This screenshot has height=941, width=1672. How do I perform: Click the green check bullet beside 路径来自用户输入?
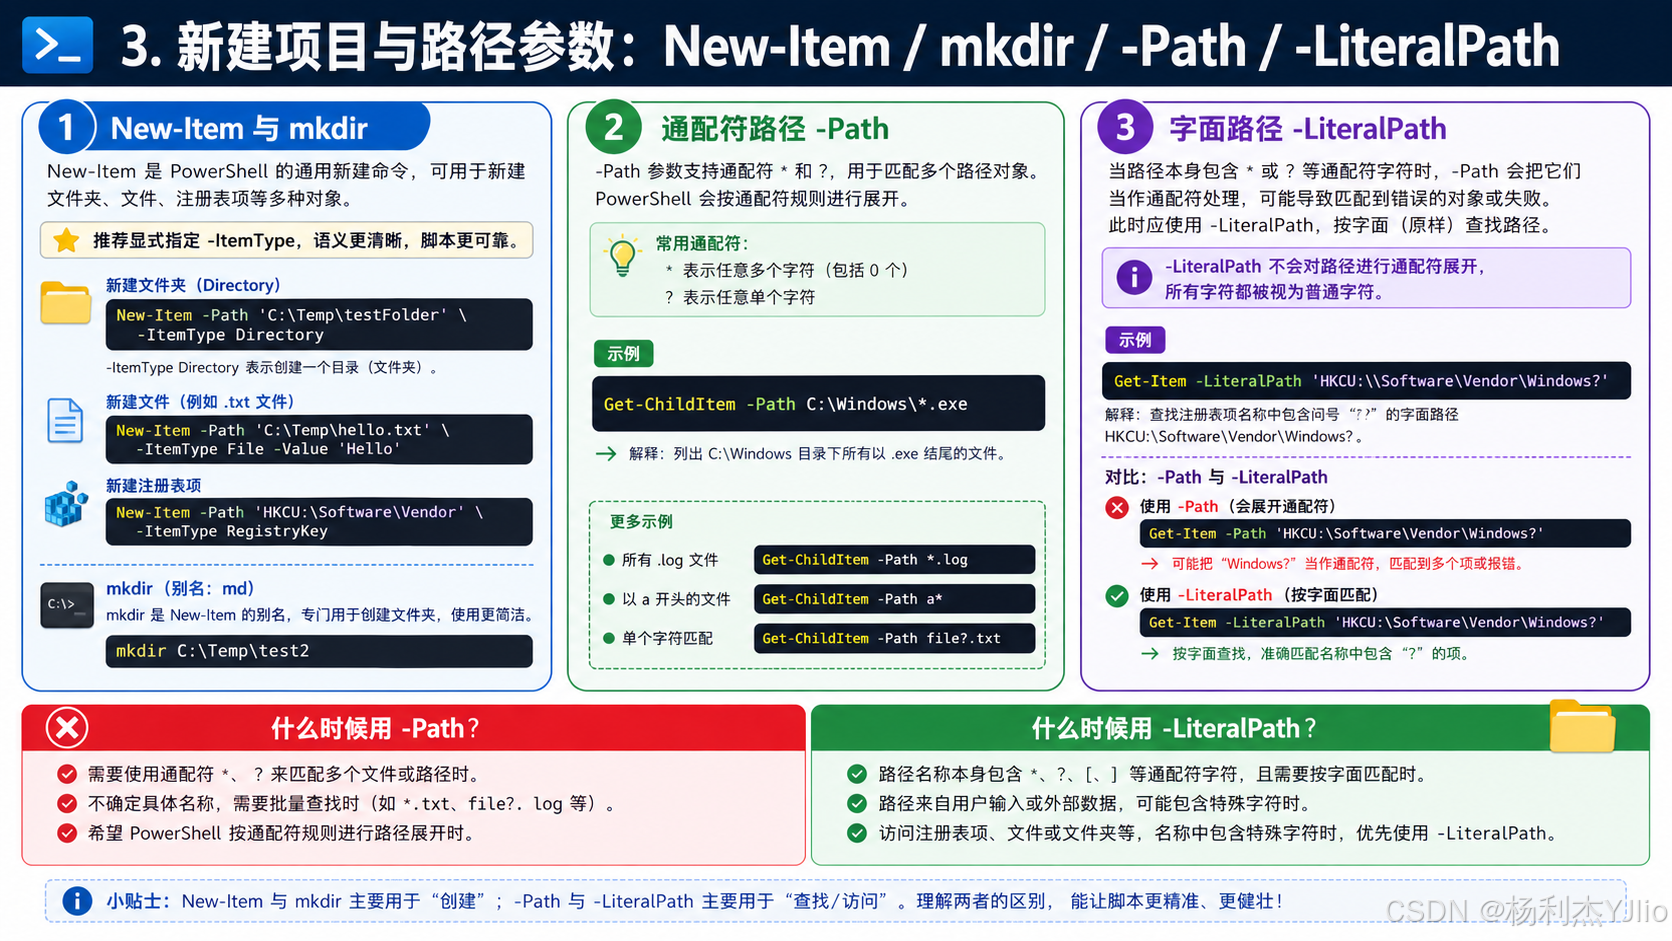857,804
